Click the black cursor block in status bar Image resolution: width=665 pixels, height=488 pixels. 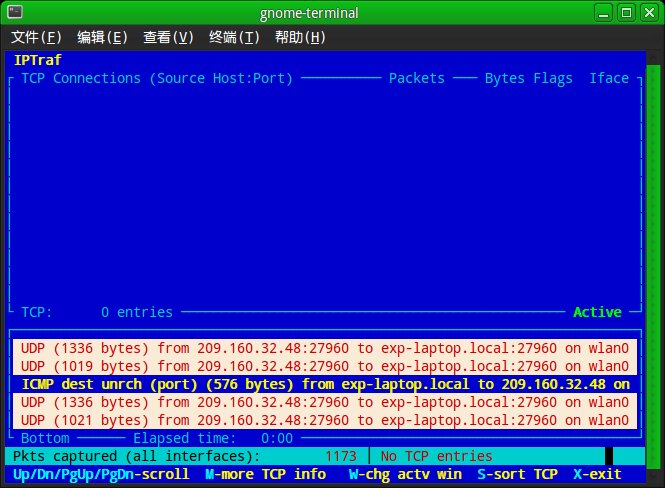(x=609, y=456)
